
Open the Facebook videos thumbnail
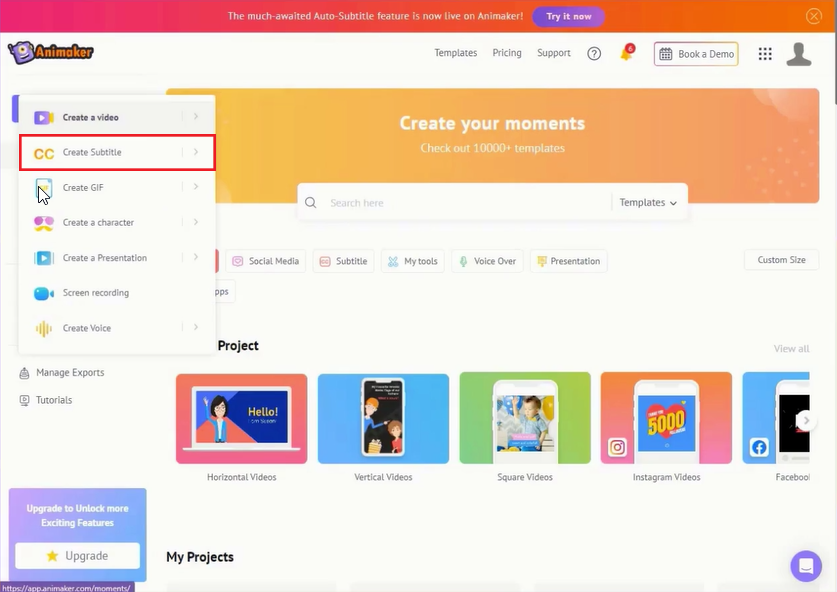point(776,418)
